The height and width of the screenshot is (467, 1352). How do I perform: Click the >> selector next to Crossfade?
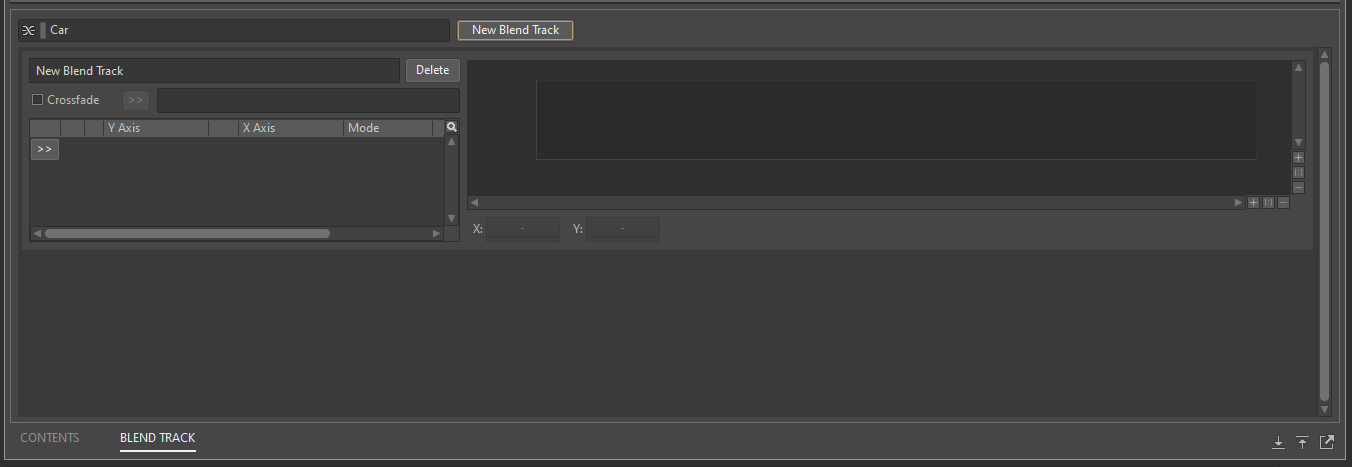click(x=136, y=100)
